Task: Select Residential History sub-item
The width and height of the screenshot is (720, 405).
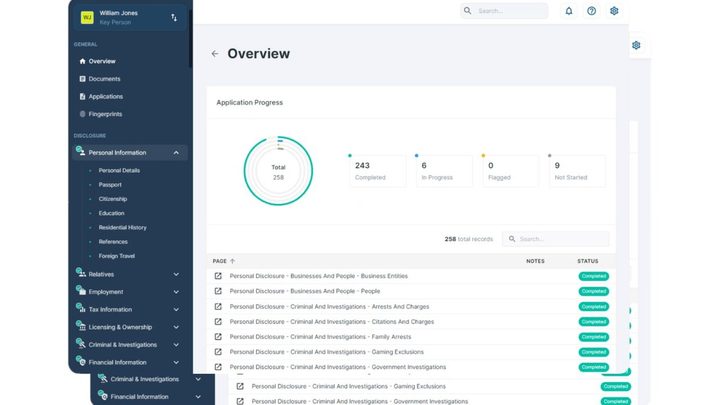Action: [x=123, y=227]
